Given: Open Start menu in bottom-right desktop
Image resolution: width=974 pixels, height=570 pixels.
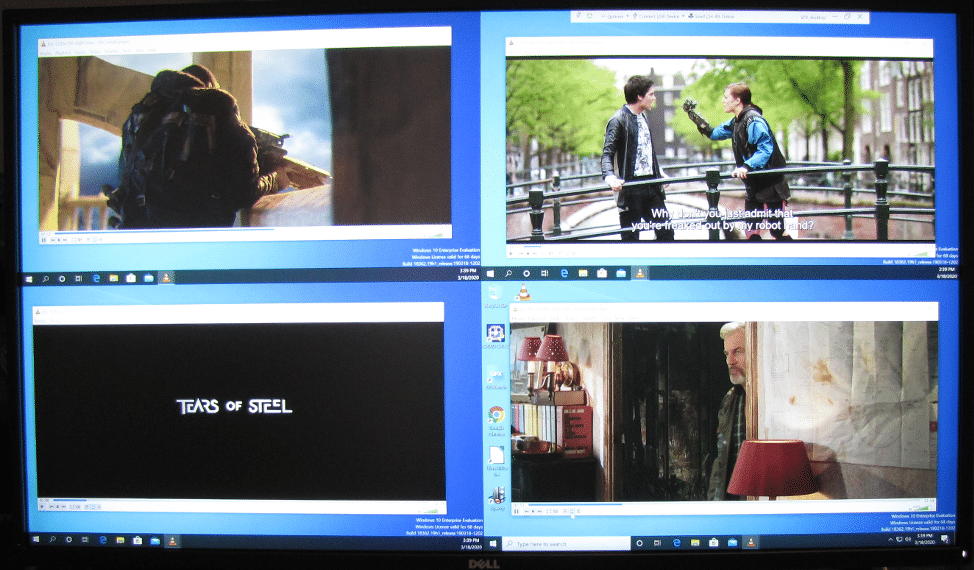Looking at the screenshot, I should click(493, 543).
